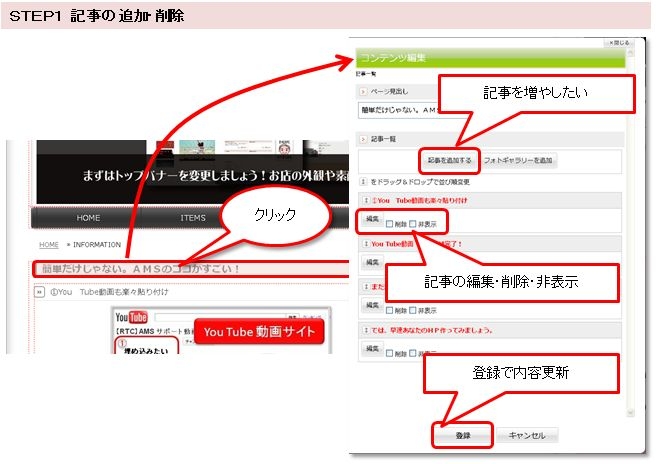
Task: Click the YouTube logo in embedded screenshot
Action: tap(131, 317)
